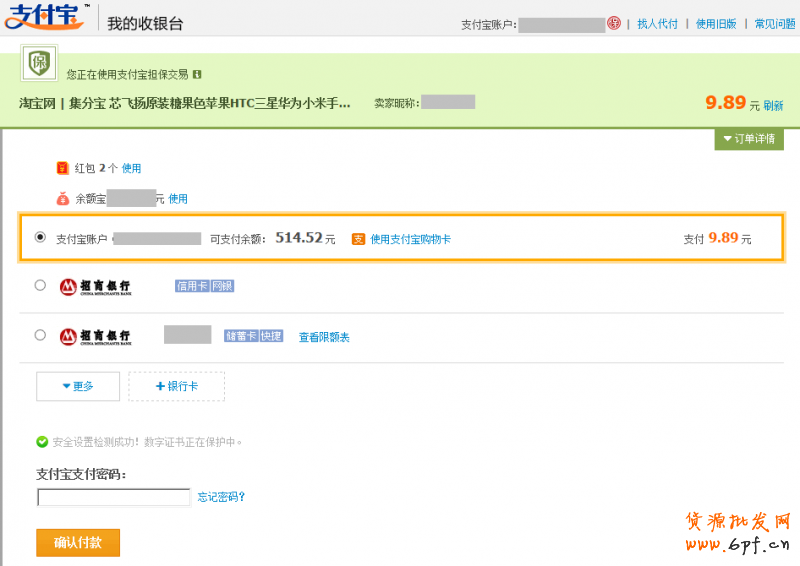This screenshot has height=566, width=800.
Task: Add a new 银行卡 bank card
Action: point(176,386)
